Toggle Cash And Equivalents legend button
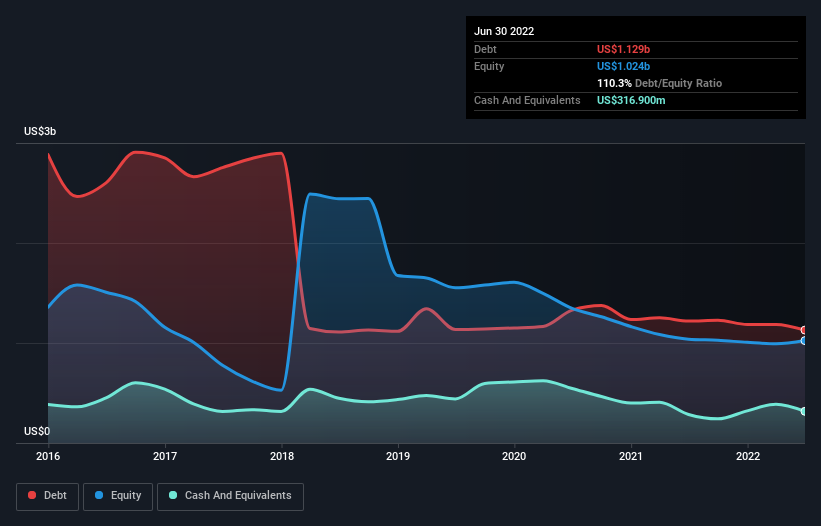821x526 pixels. click(x=230, y=496)
